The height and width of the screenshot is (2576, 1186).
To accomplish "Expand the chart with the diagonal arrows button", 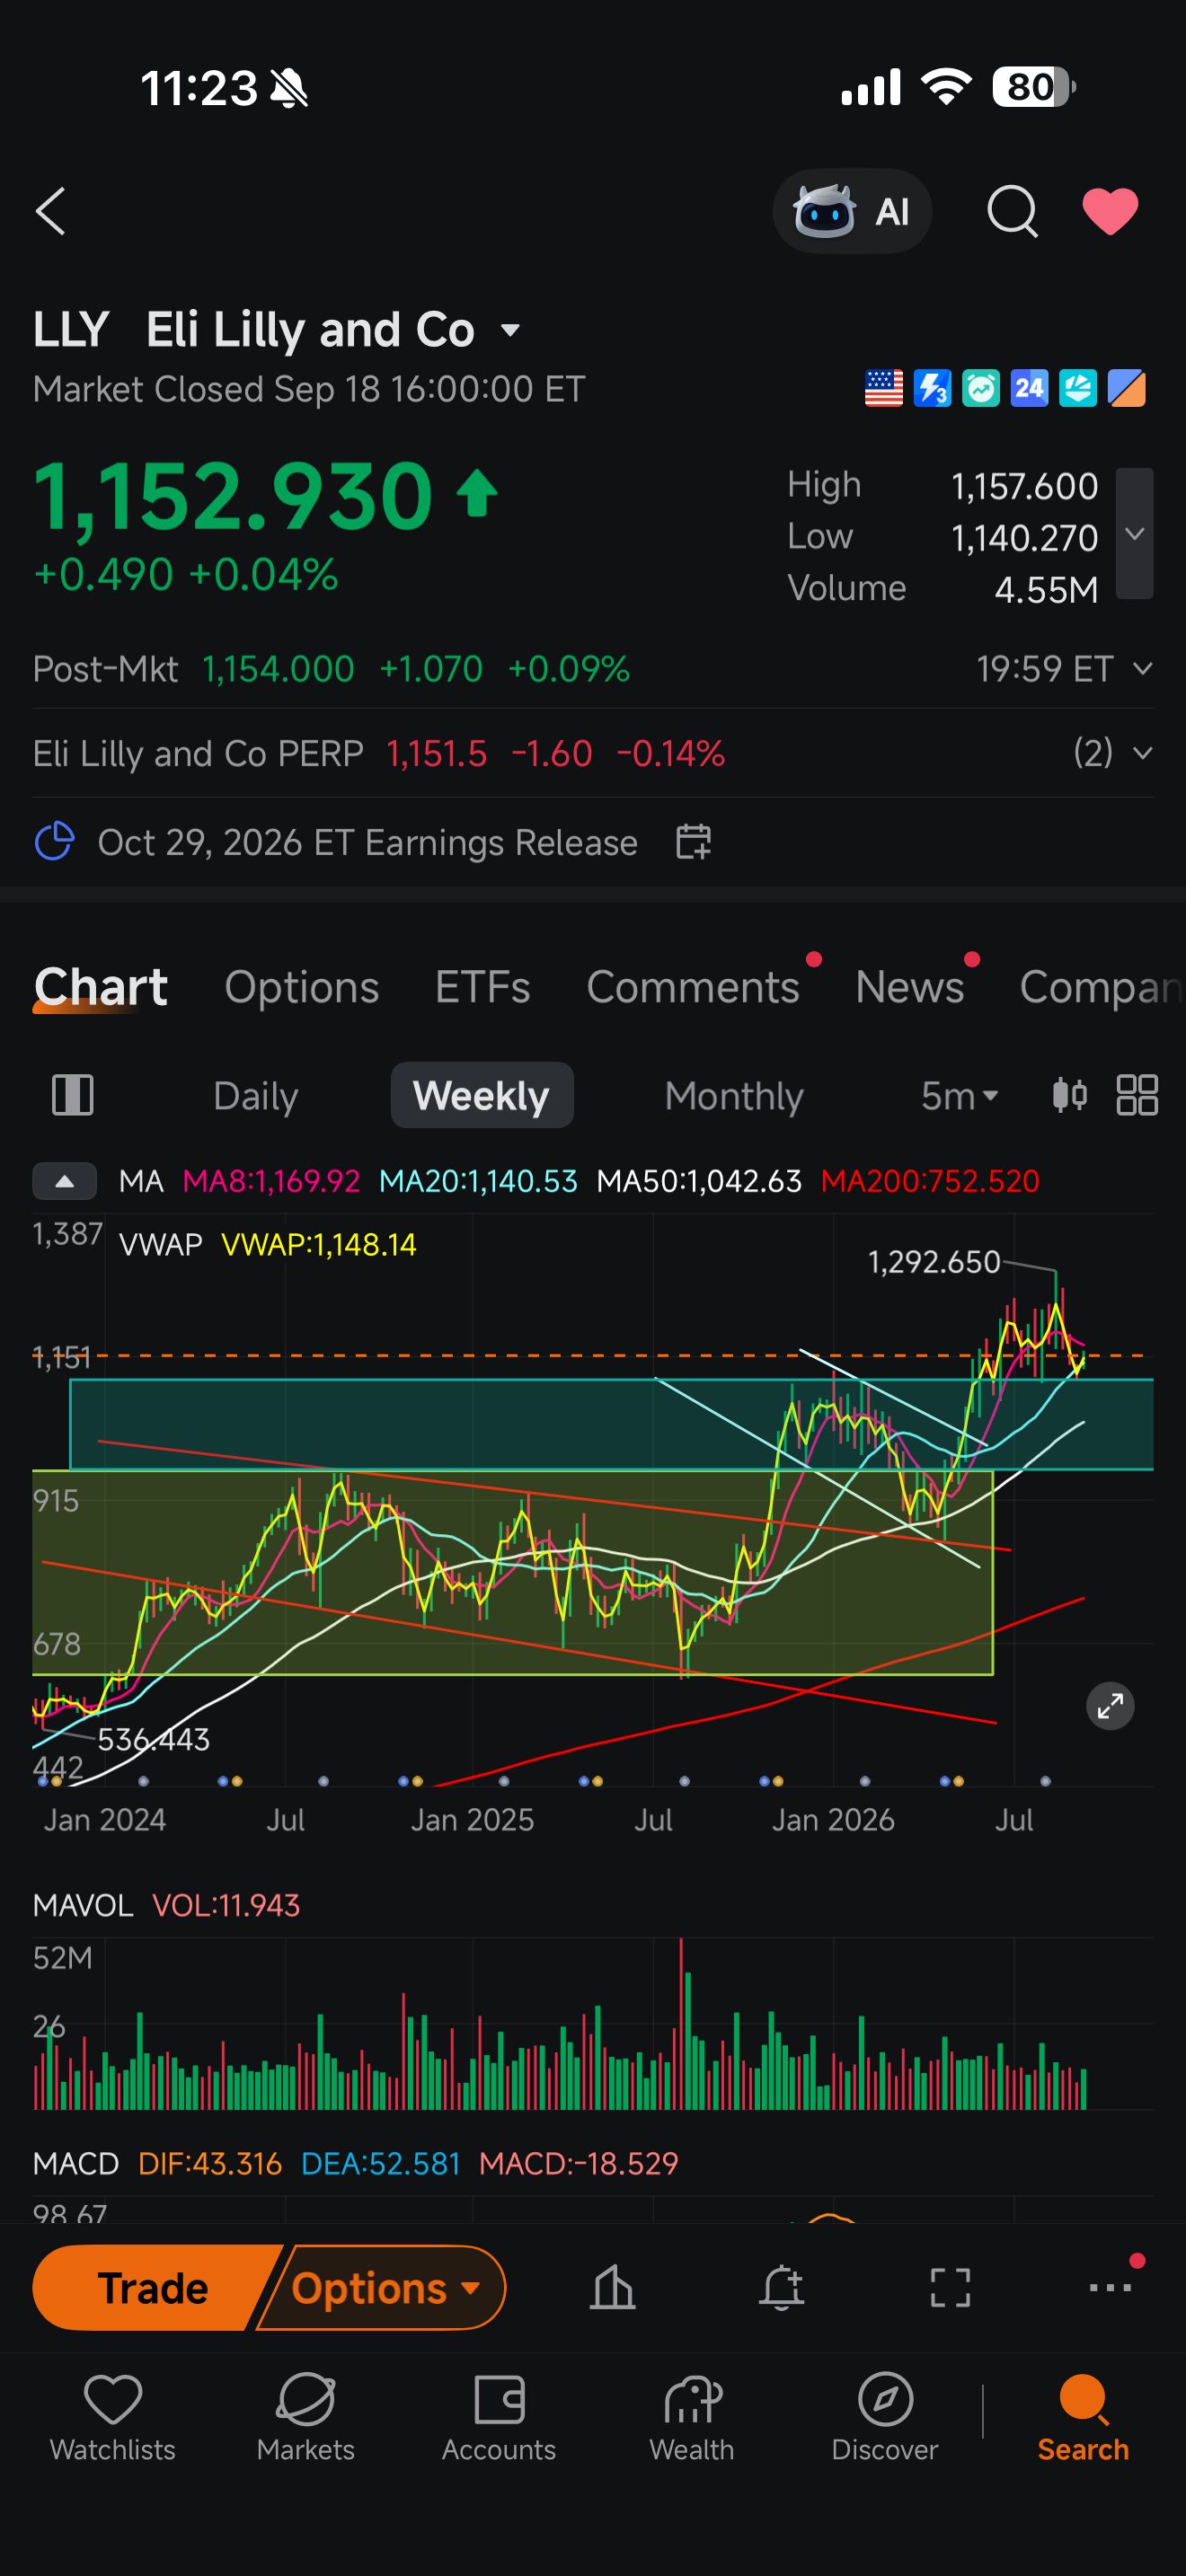I will 1110,1706.
